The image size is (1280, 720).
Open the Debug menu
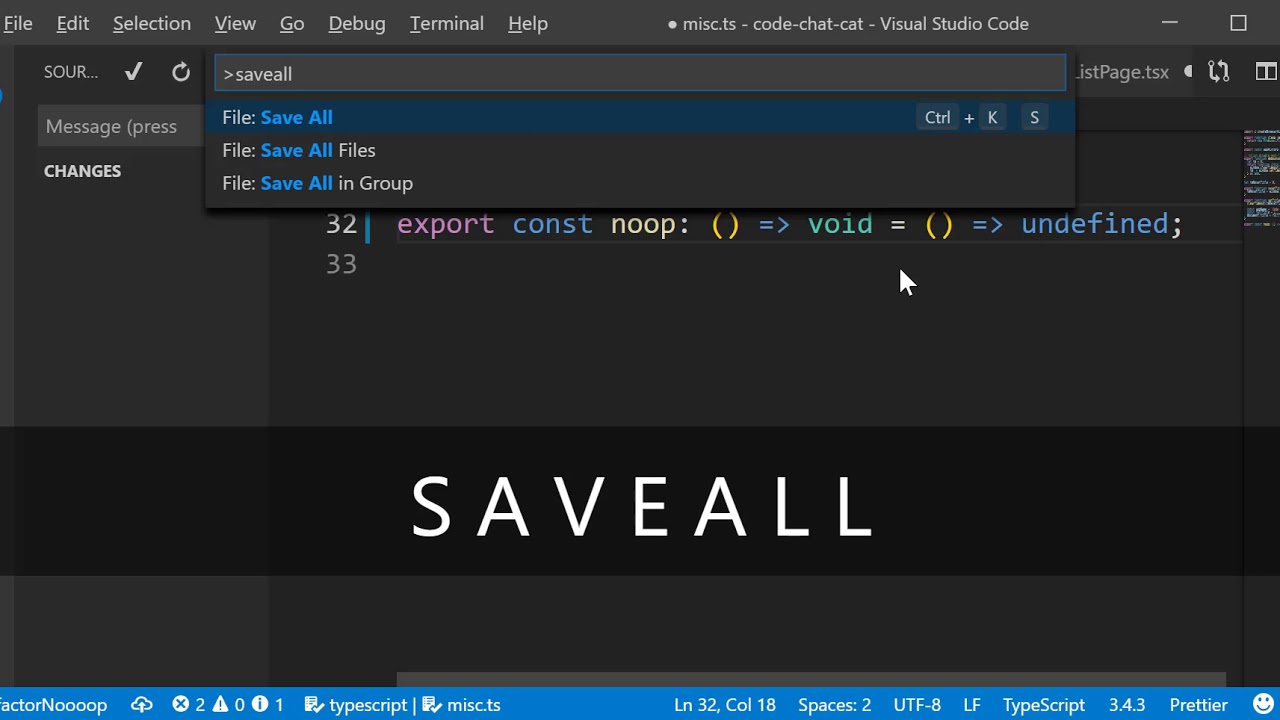pos(357,23)
